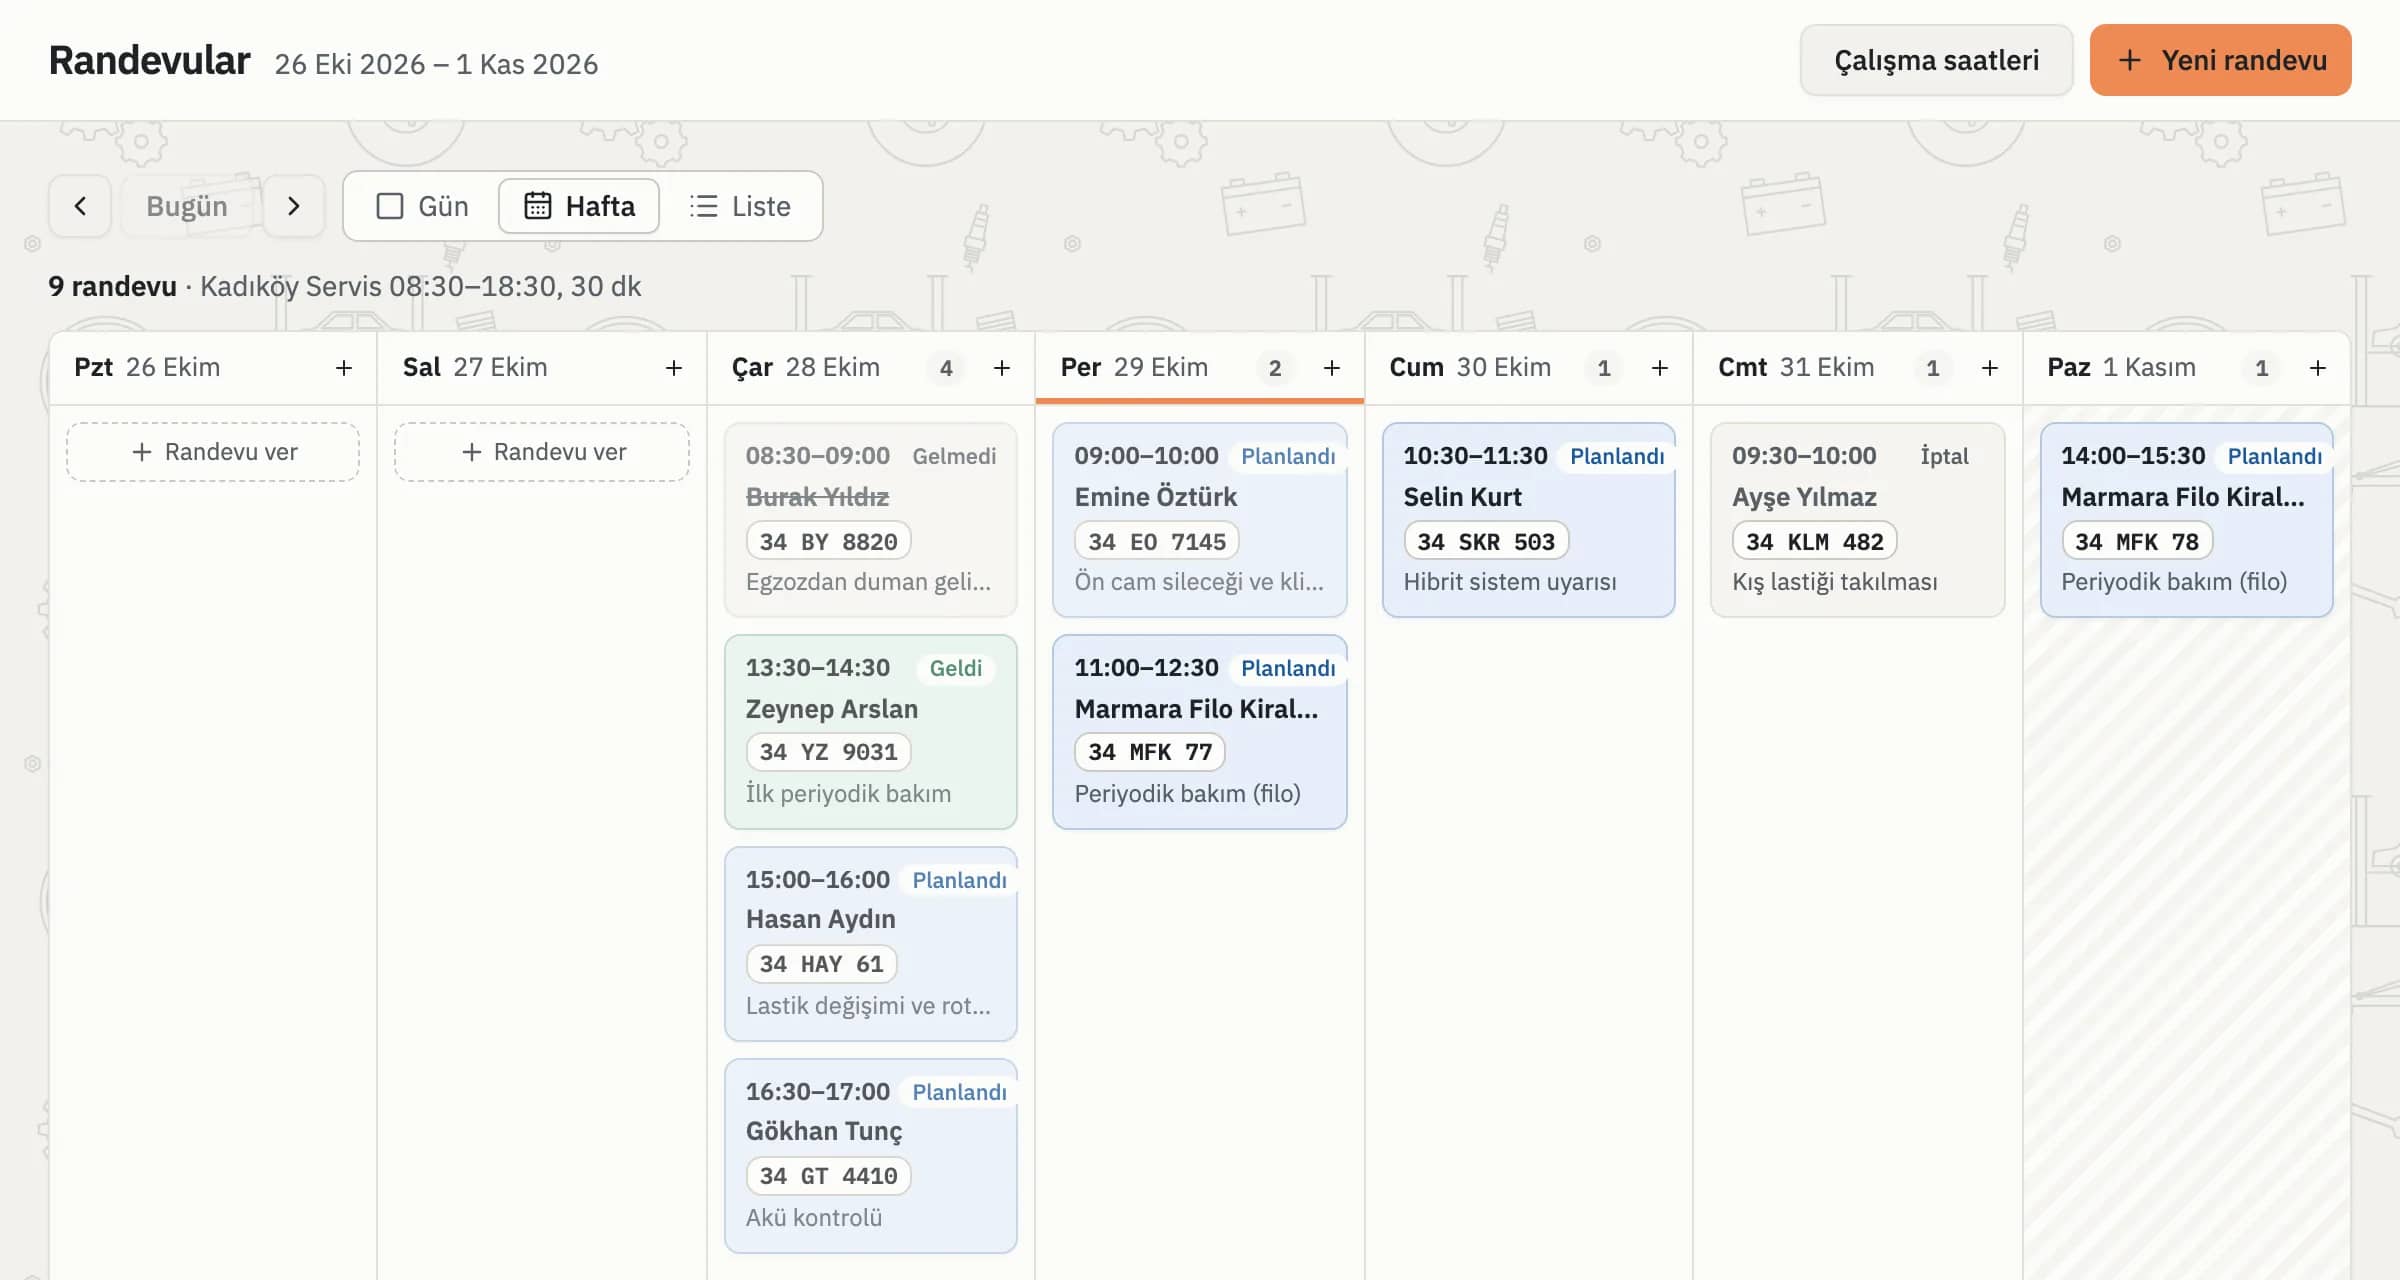Go to the previous week with left chevron
Viewport: 2400px width, 1280px height.
tap(80, 206)
